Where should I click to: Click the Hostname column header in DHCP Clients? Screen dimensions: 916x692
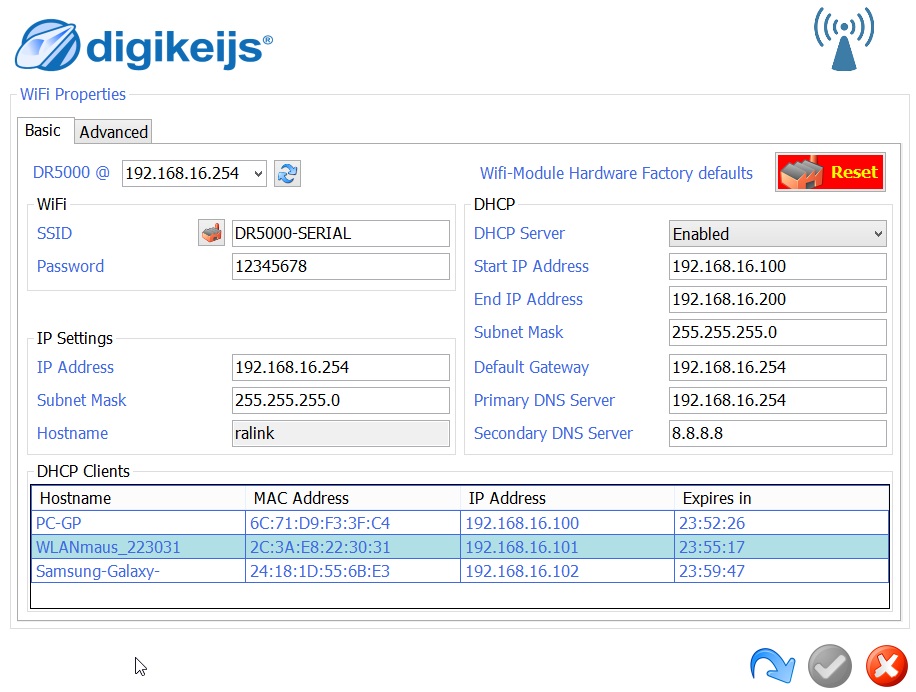point(138,498)
